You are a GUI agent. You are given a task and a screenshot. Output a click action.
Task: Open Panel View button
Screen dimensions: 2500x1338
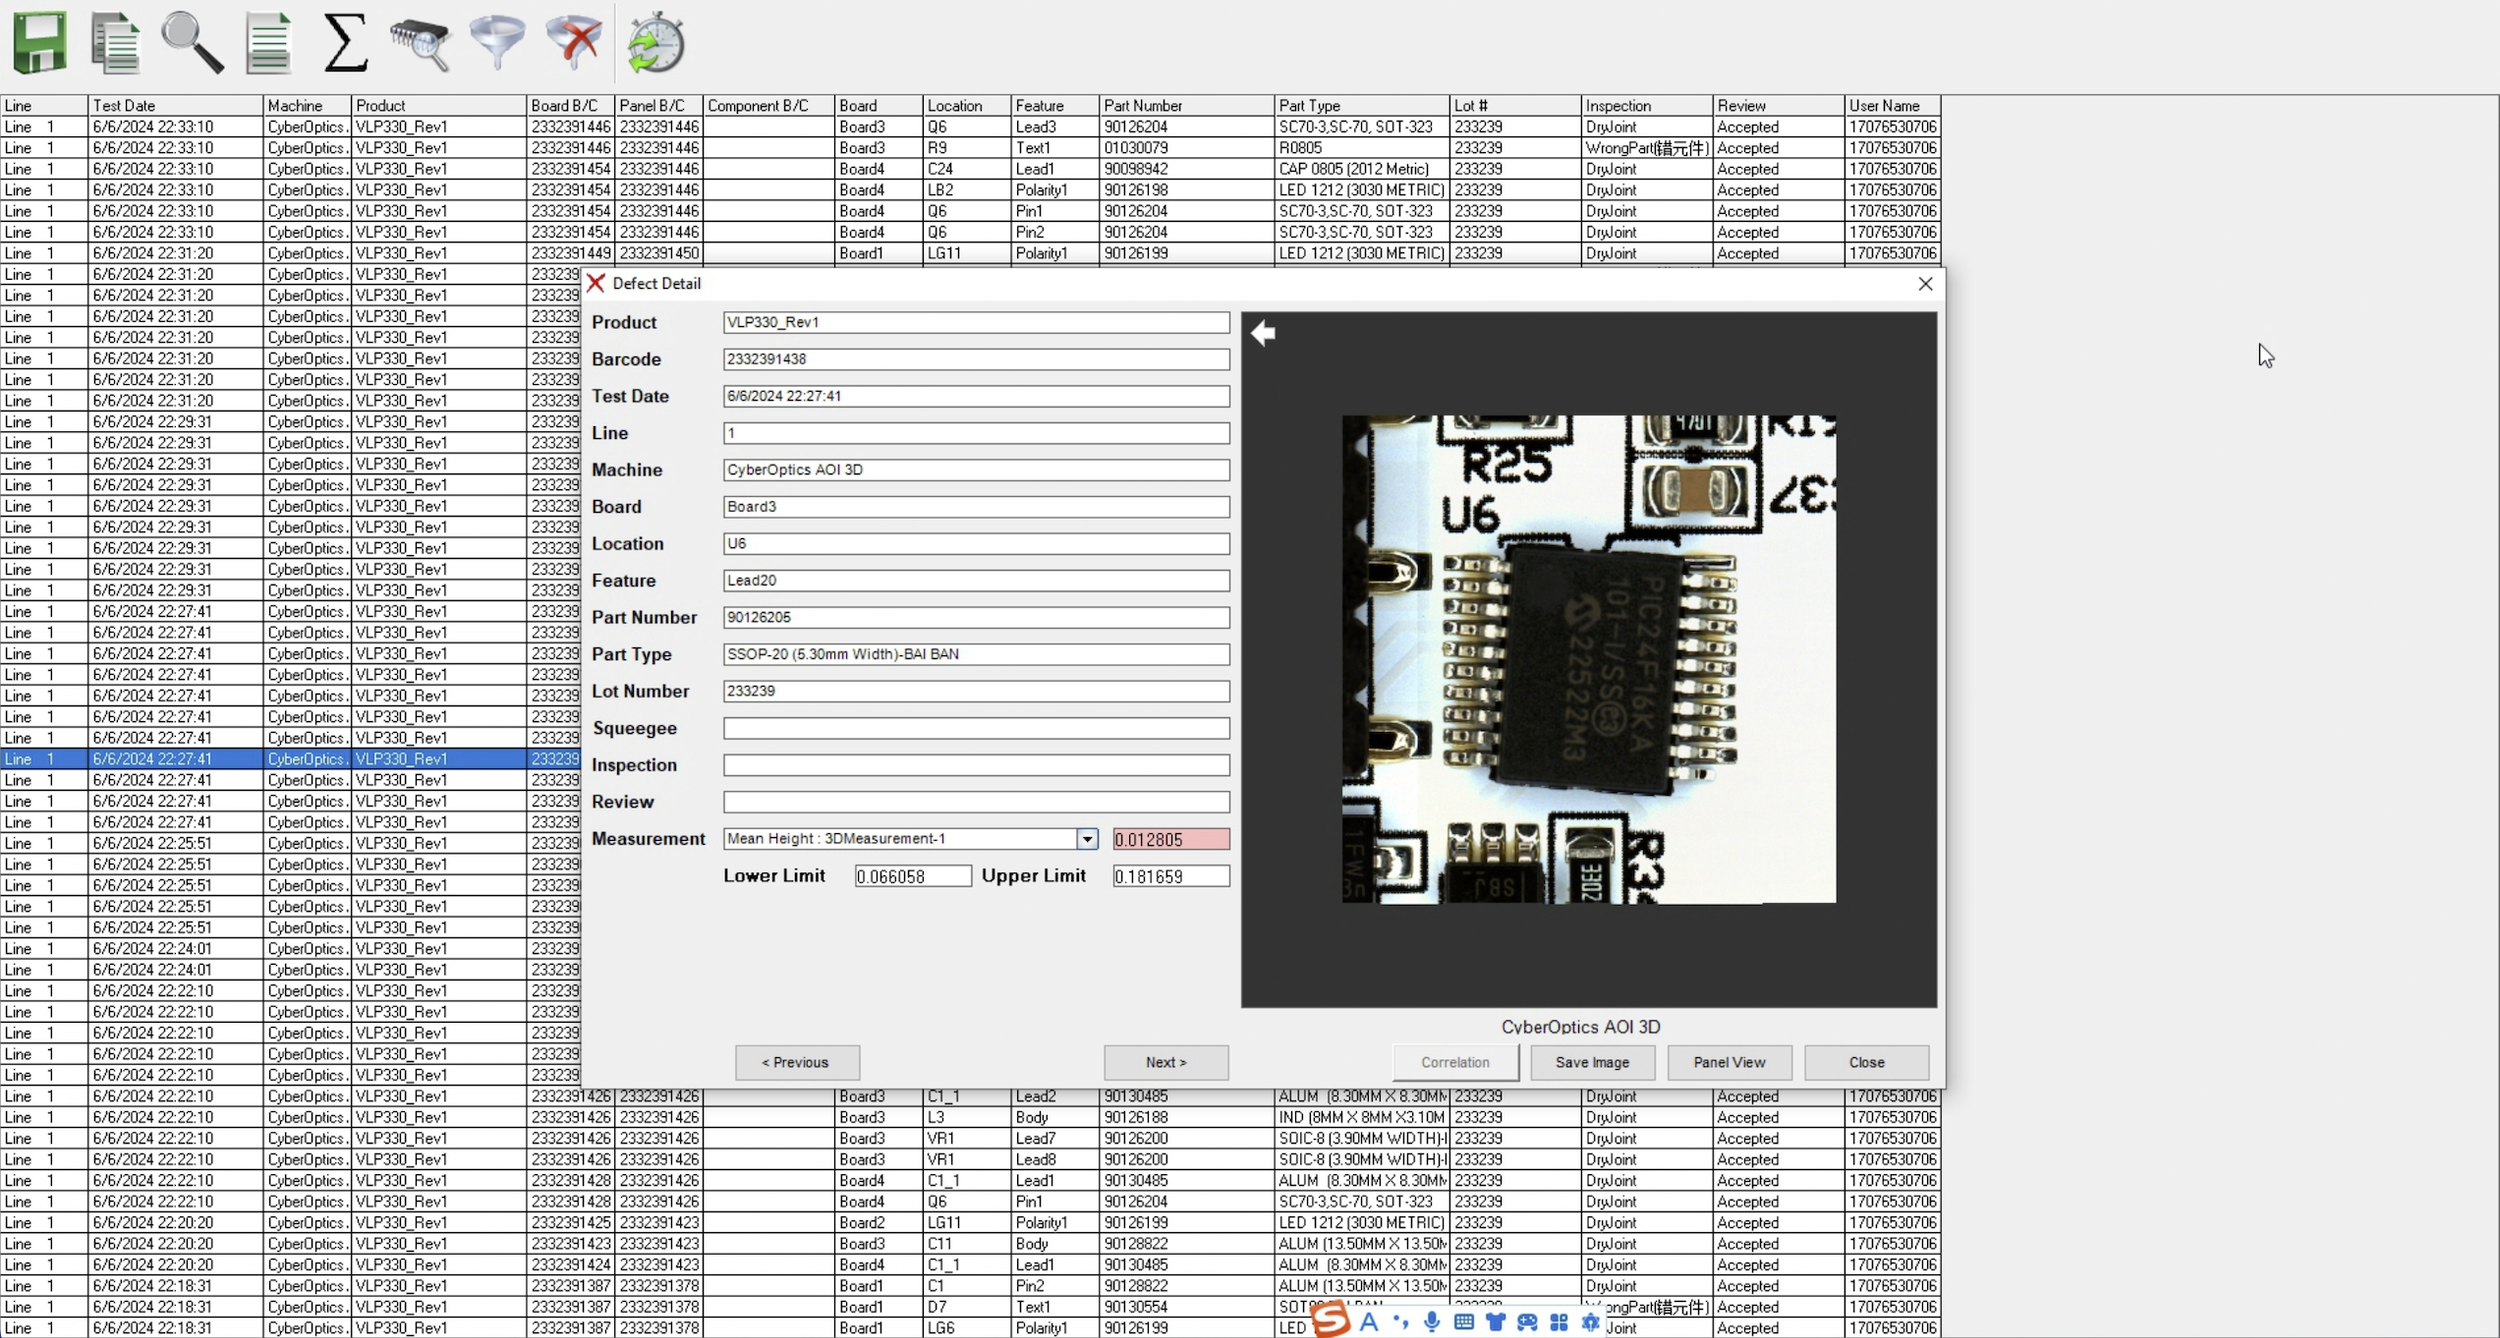point(1729,1062)
